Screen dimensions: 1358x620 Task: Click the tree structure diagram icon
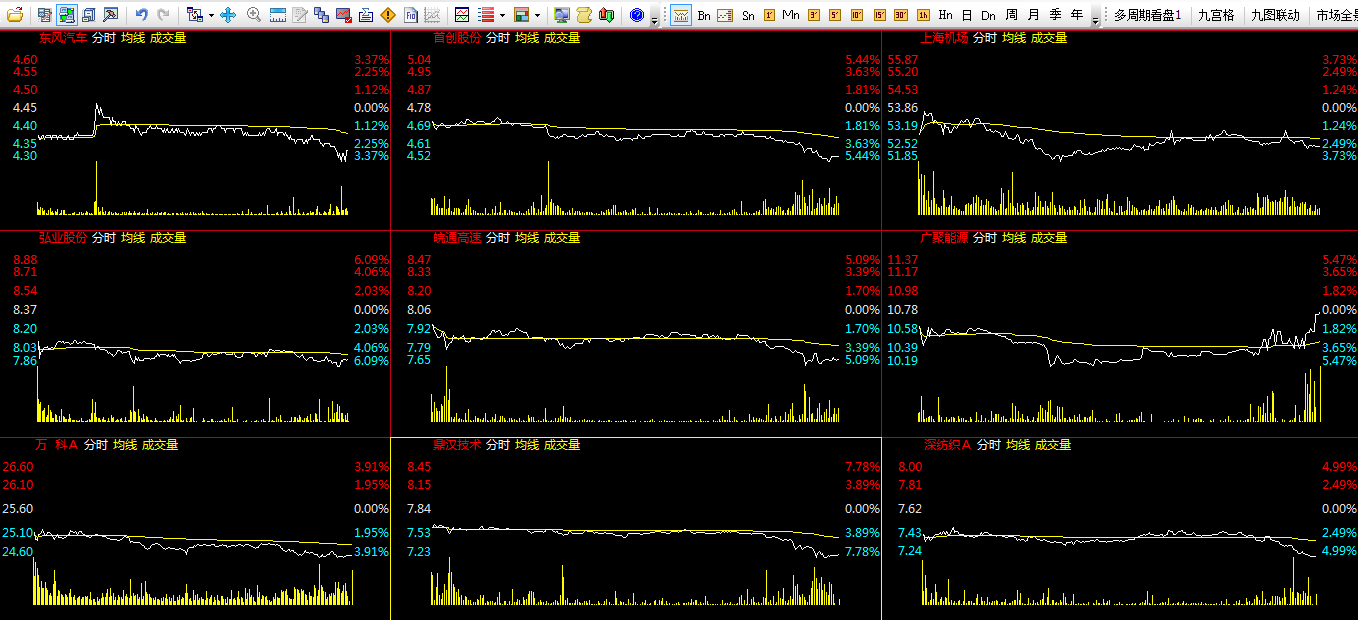coord(194,15)
